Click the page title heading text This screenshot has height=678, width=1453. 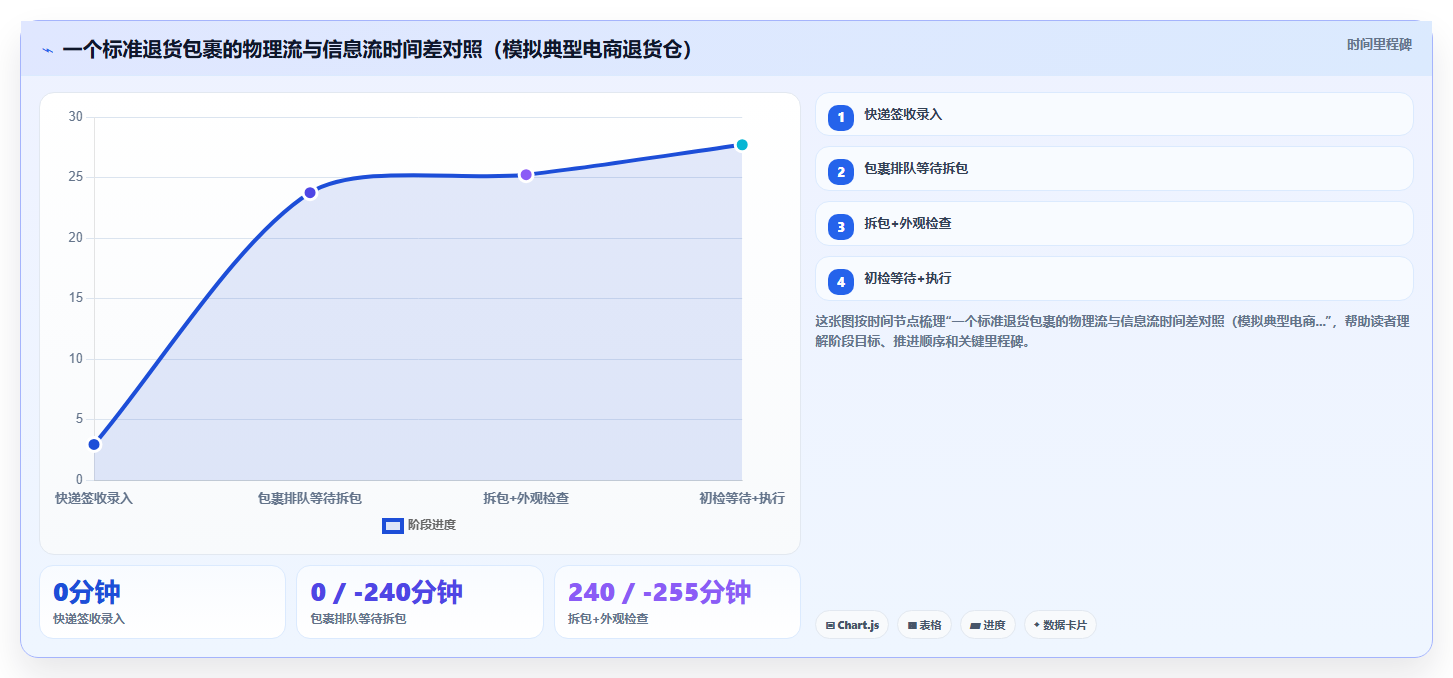[378, 50]
